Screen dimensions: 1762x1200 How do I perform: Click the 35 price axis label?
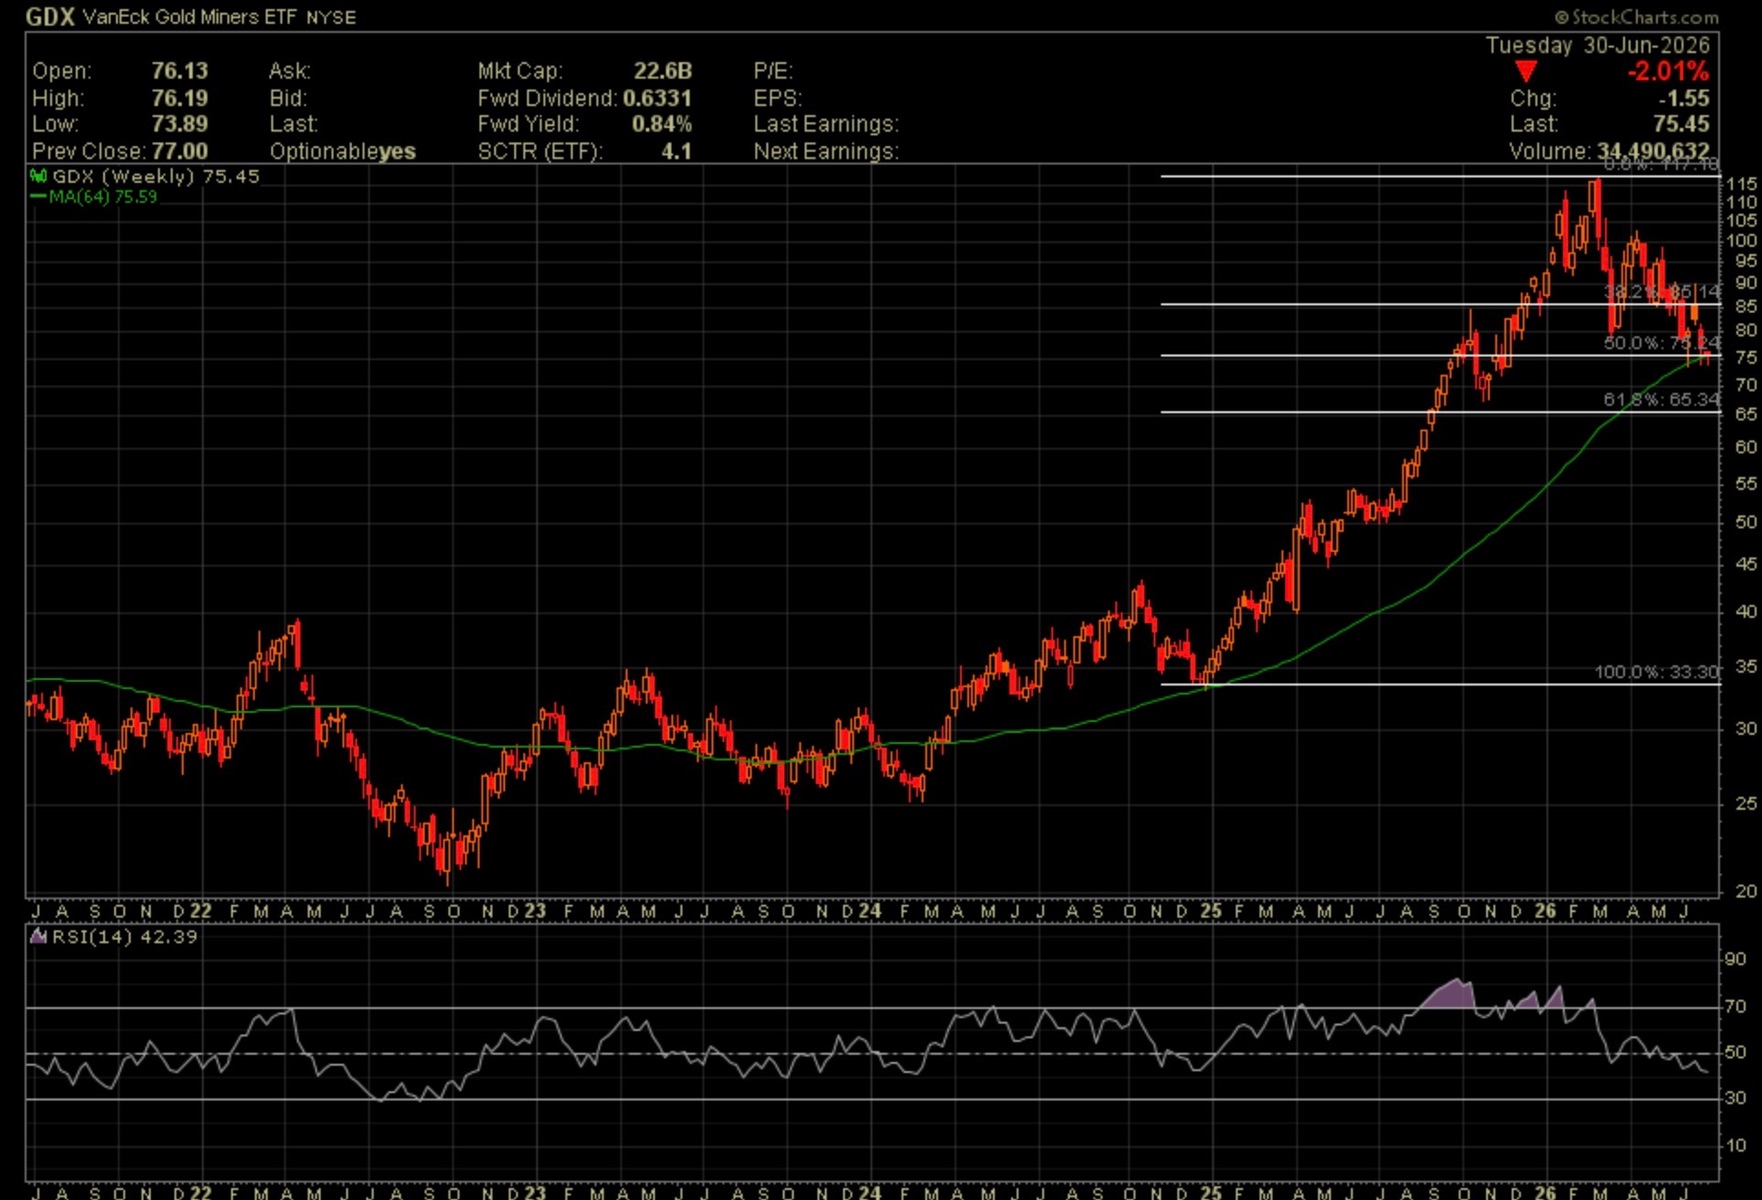click(1746, 667)
